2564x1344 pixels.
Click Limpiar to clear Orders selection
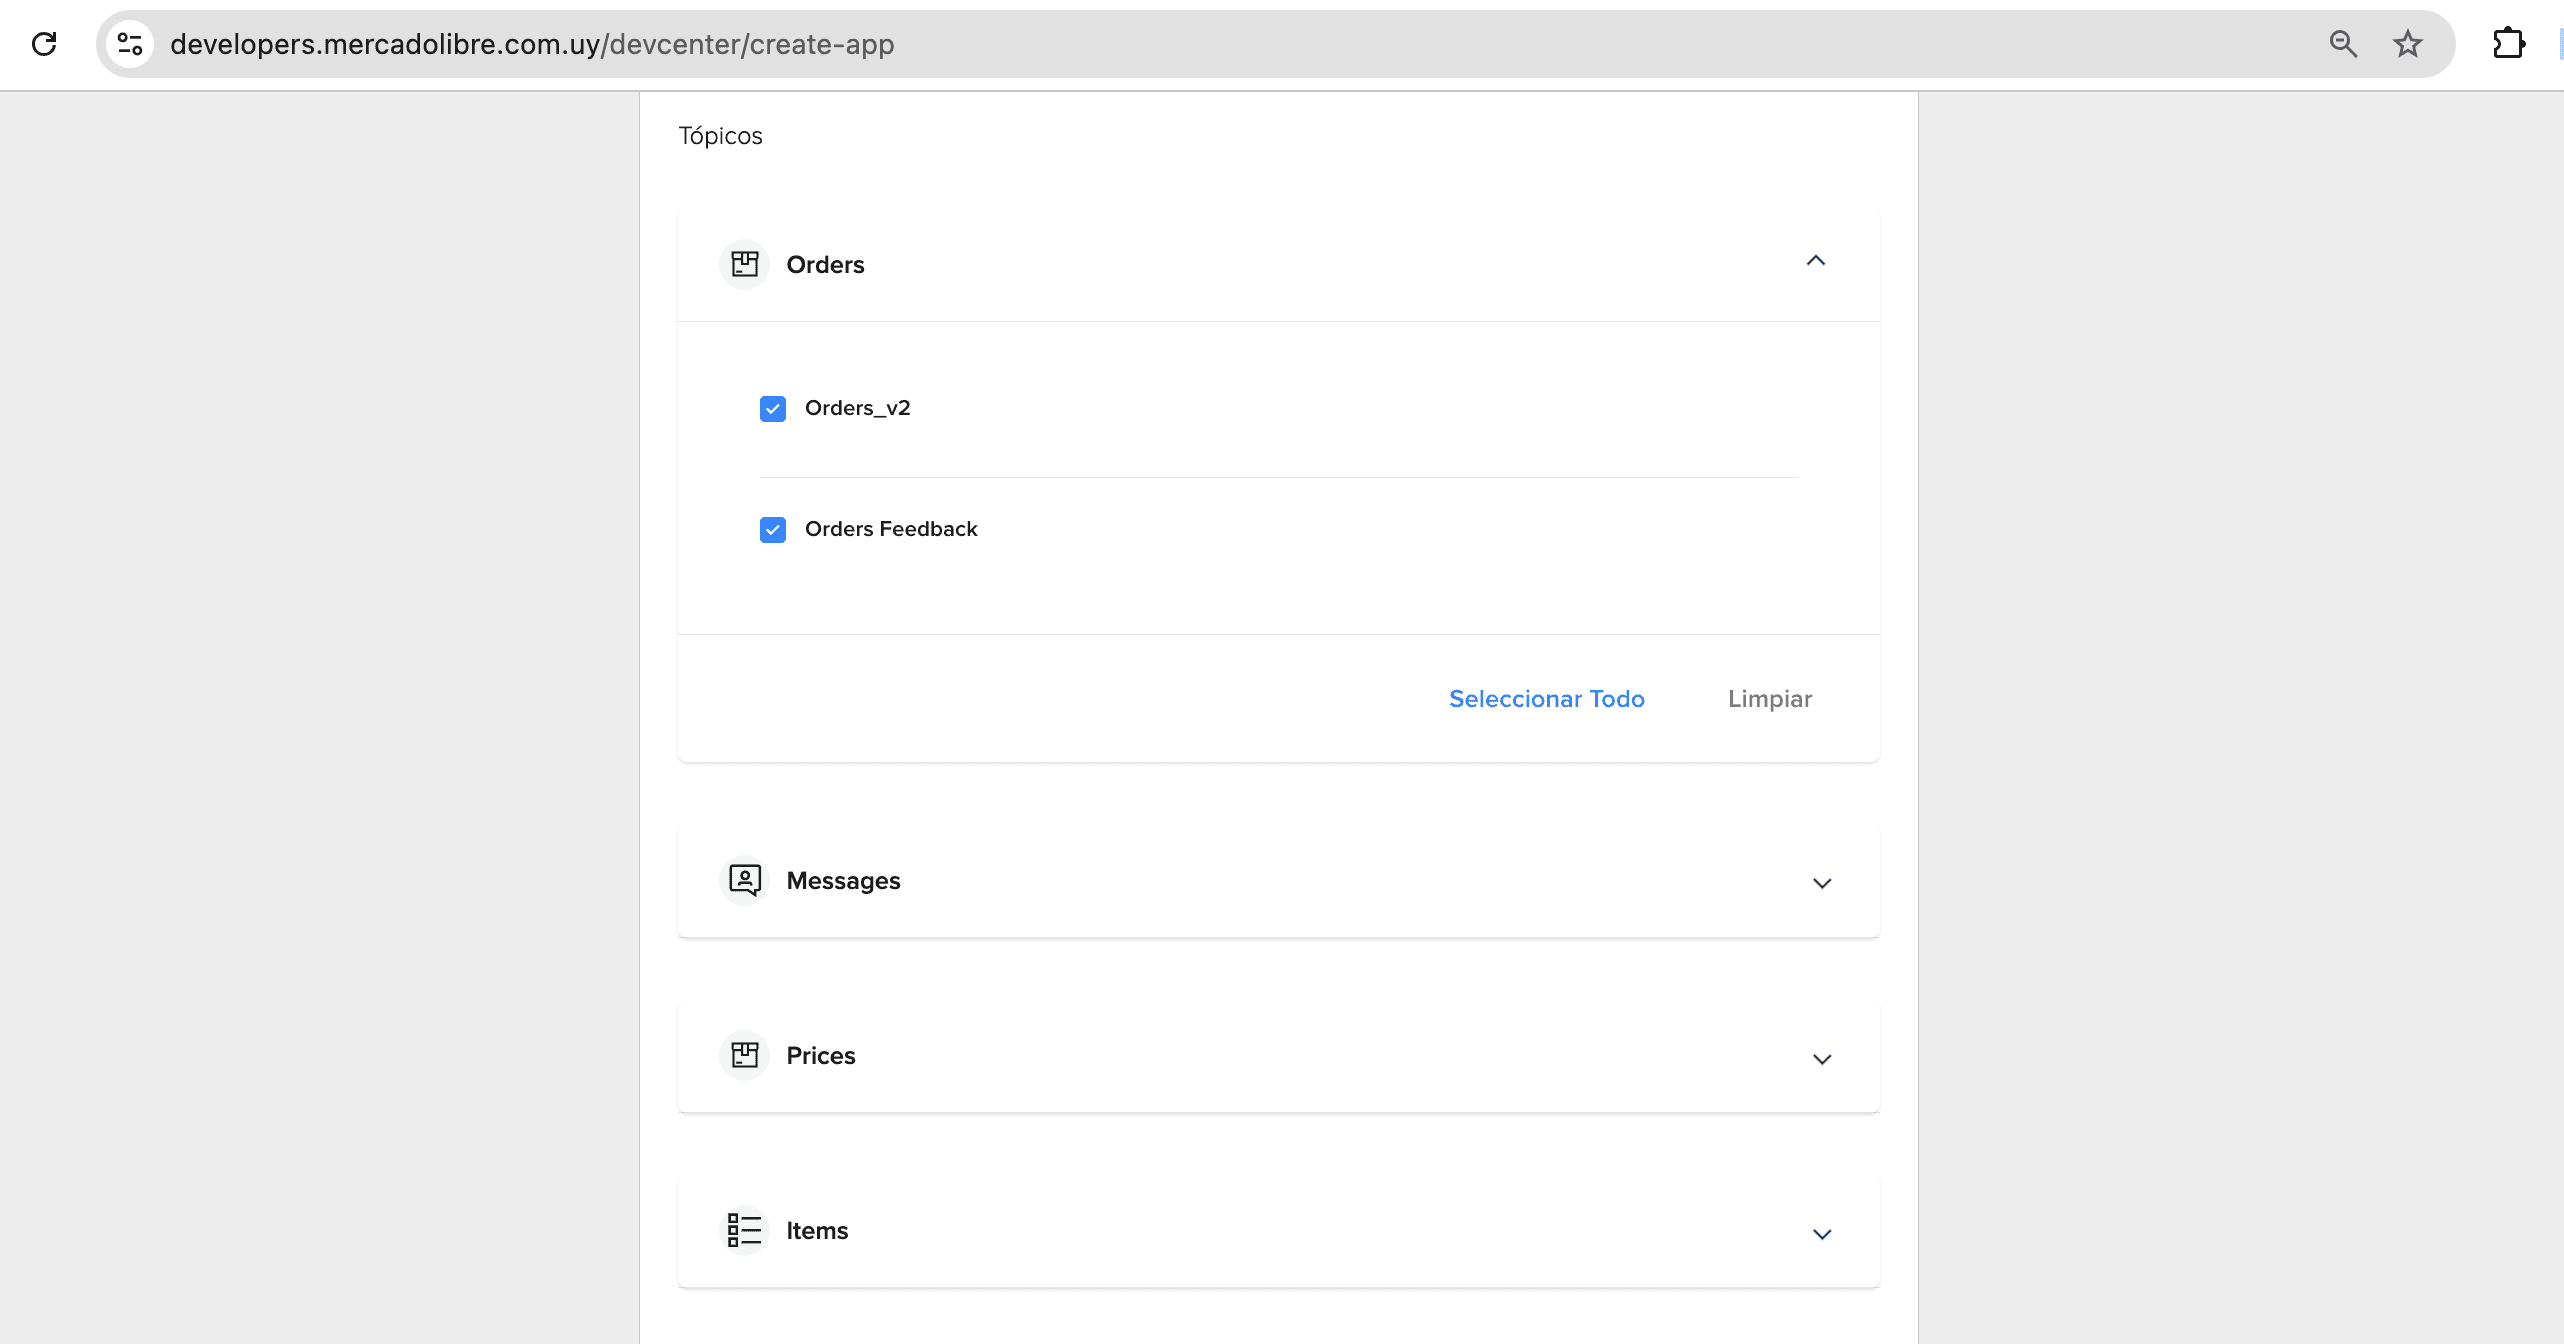(x=1769, y=699)
